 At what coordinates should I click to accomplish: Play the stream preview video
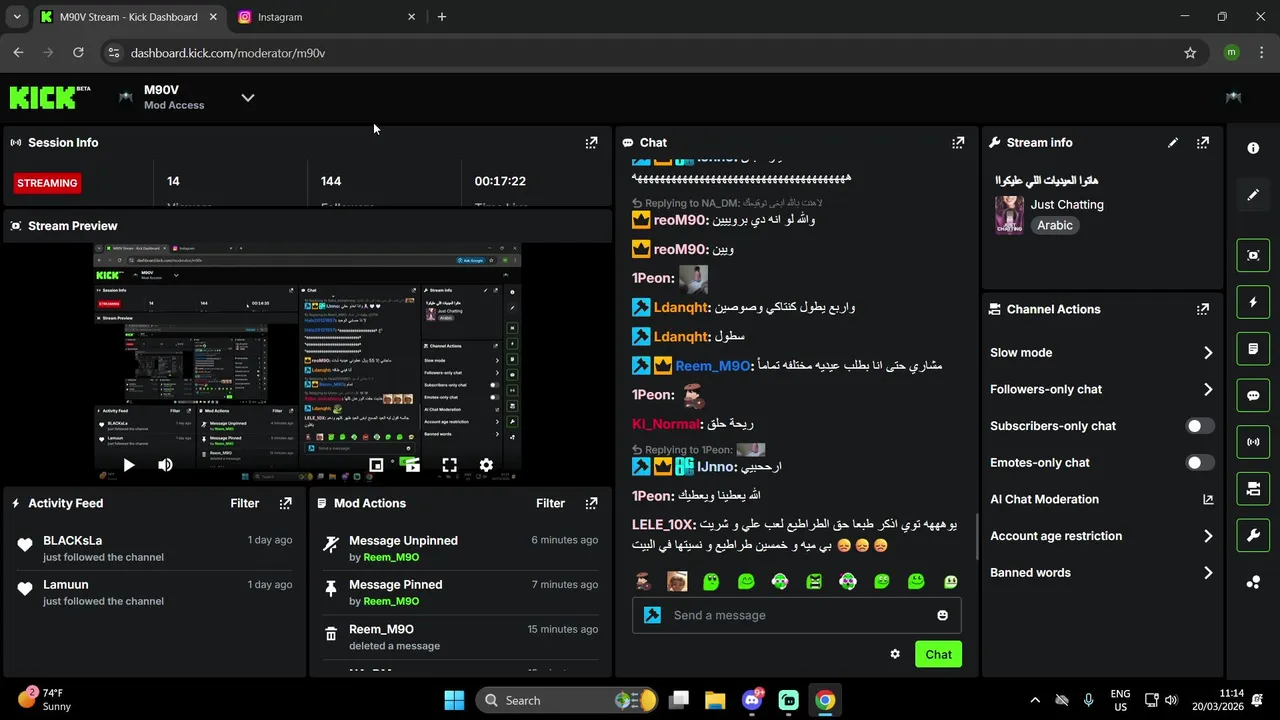point(129,465)
